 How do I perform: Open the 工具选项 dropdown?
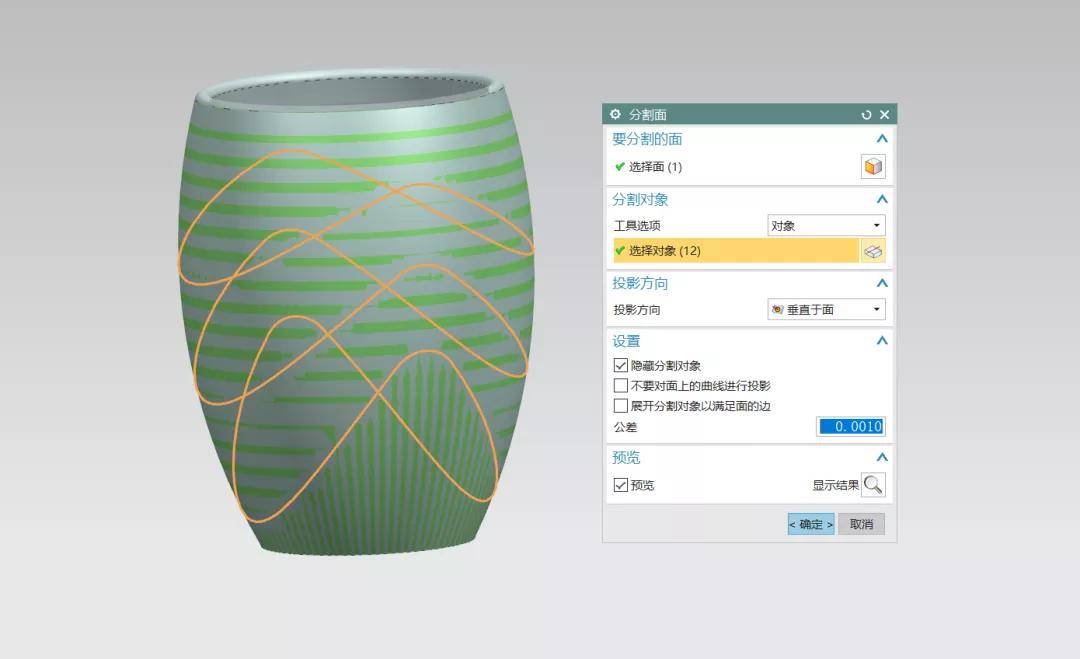tap(826, 226)
